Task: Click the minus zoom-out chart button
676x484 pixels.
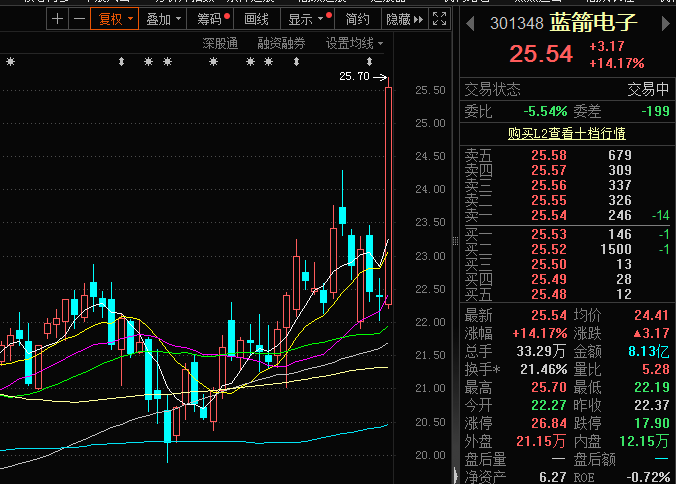Action: (x=78, y=19)
